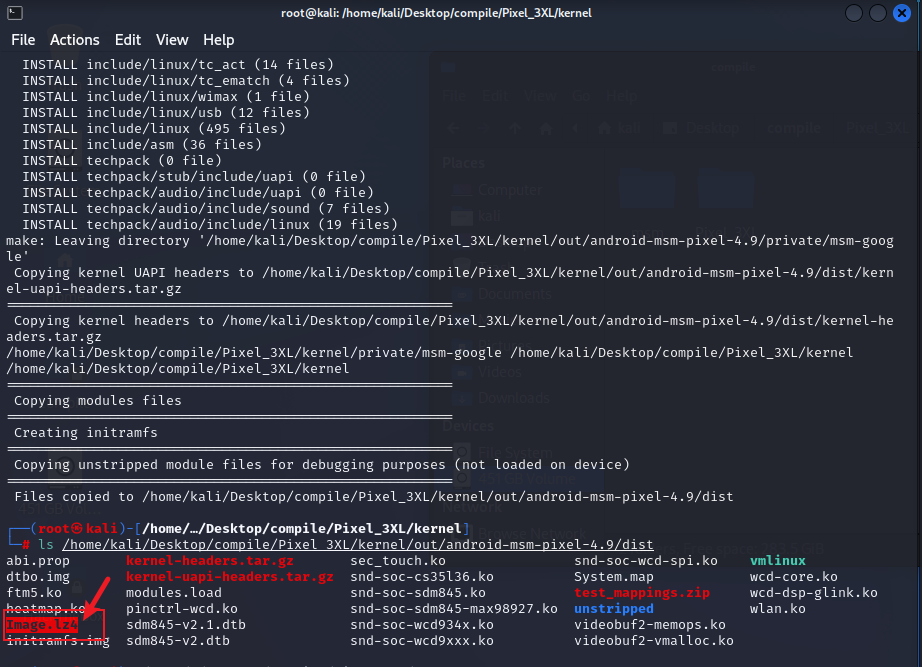Open the File menu
The image size is (922, 667).
pos(23,40)
